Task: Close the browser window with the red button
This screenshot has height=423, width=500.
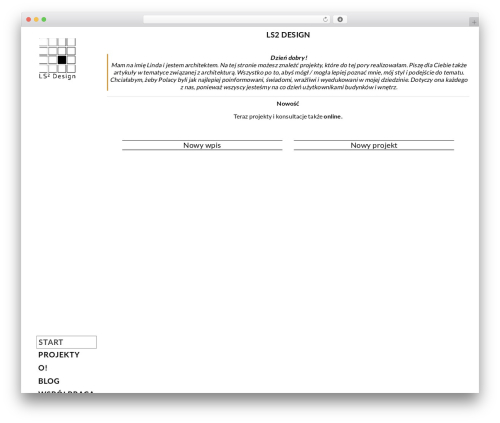Action: pos(29,20)
